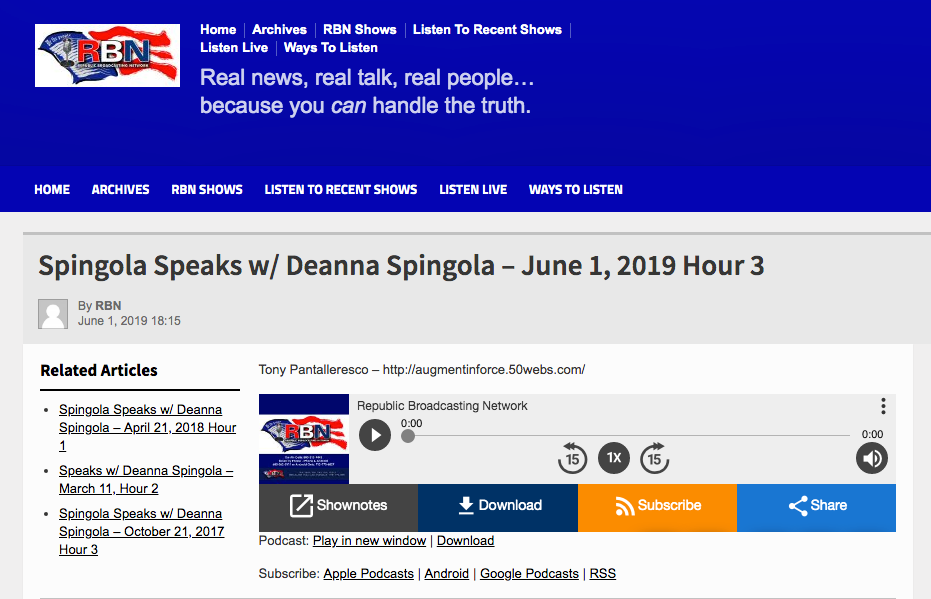Click the RBN podcast cover thumbnail
931x599 pixels.
[x=304, y=439]
